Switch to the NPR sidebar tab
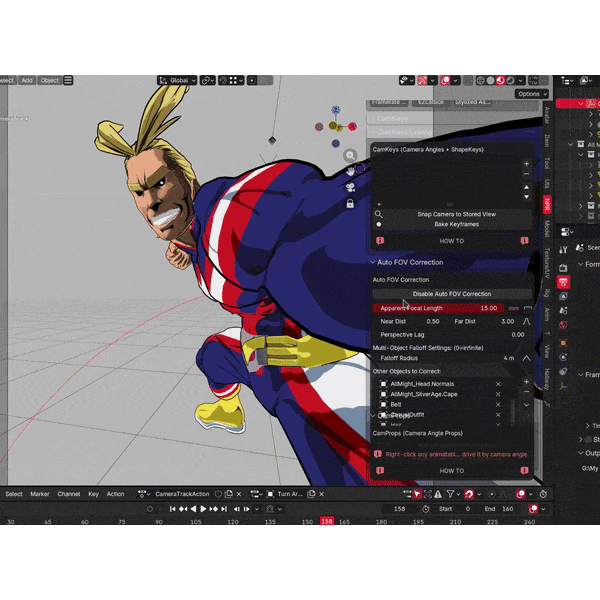The image size is (600, 600). click(x=547, y=205)
